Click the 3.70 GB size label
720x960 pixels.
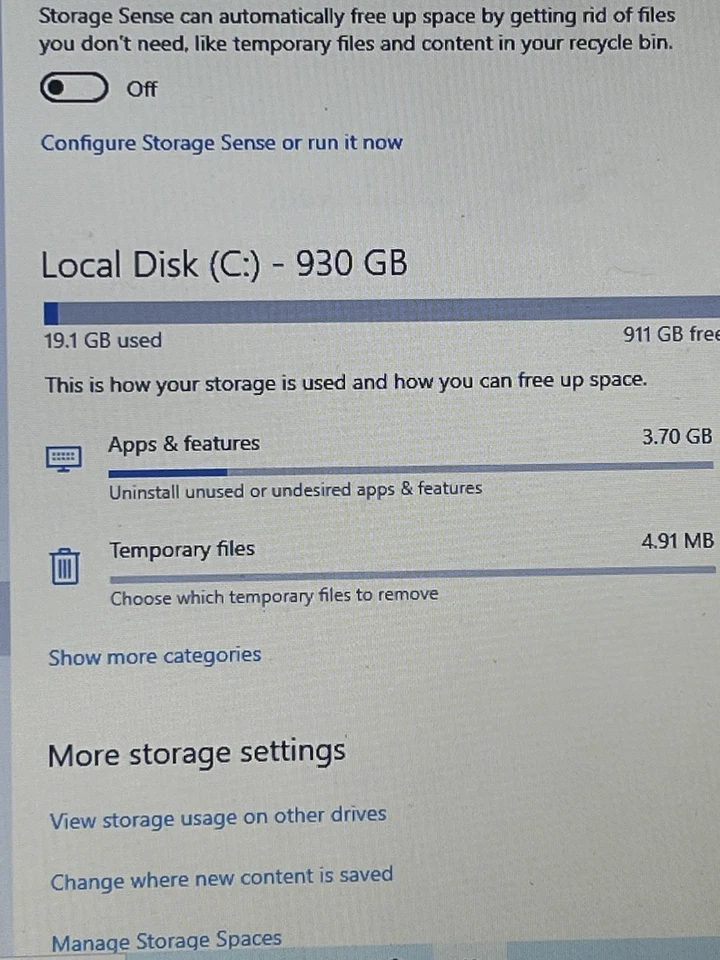676,436
